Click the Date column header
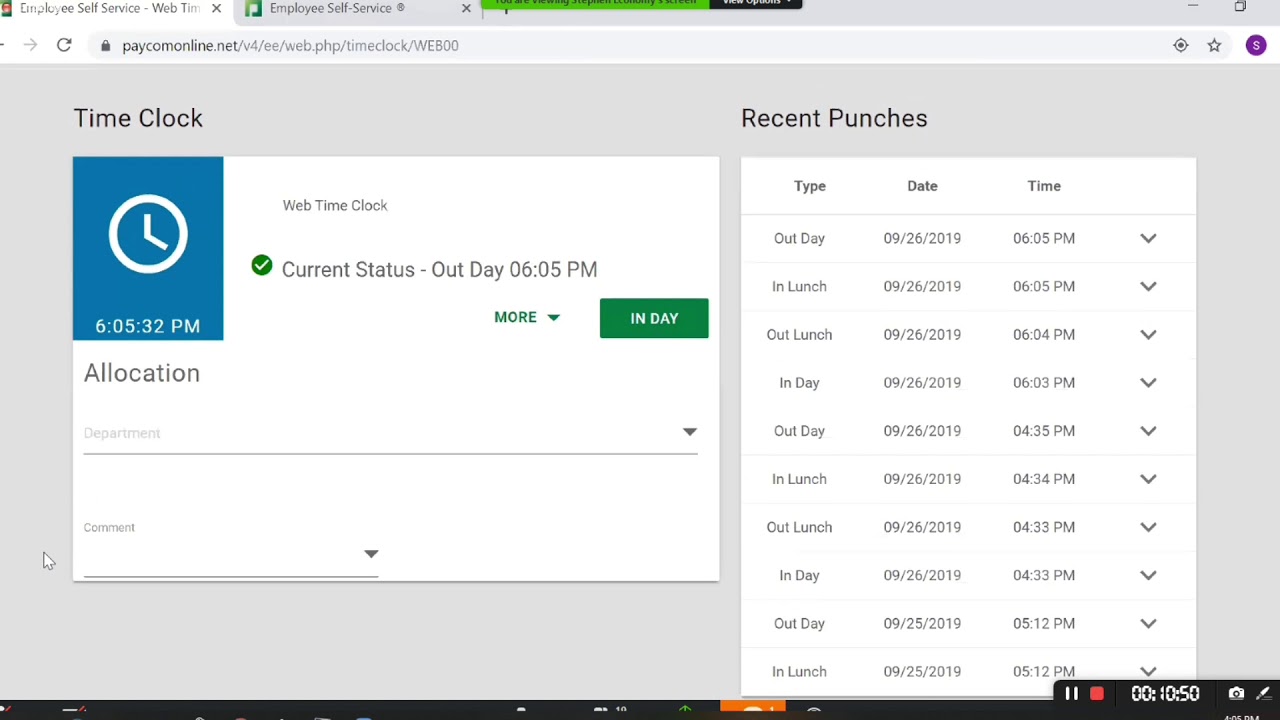The width and height of the screenshot is (1280, 720). pos(922,186)
